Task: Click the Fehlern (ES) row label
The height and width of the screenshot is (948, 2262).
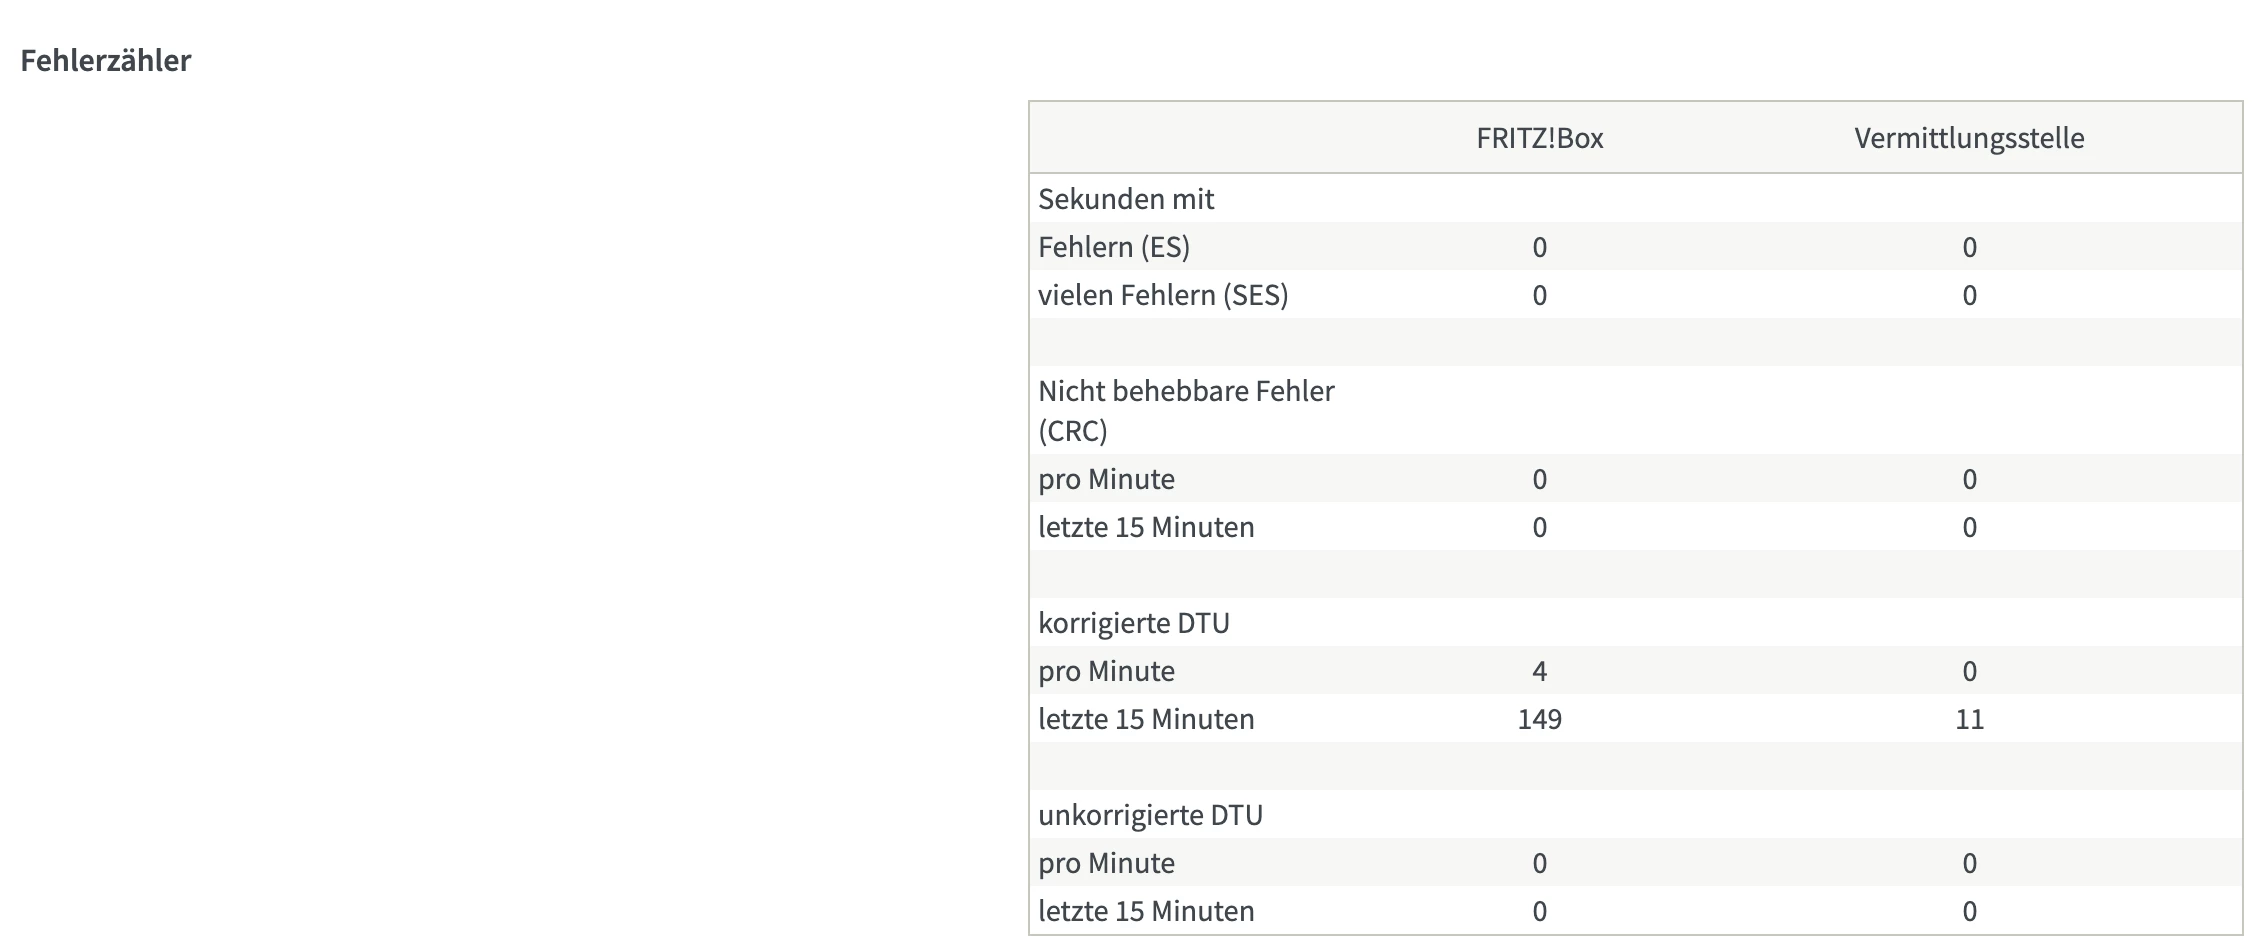Action: pos(1114,247)
